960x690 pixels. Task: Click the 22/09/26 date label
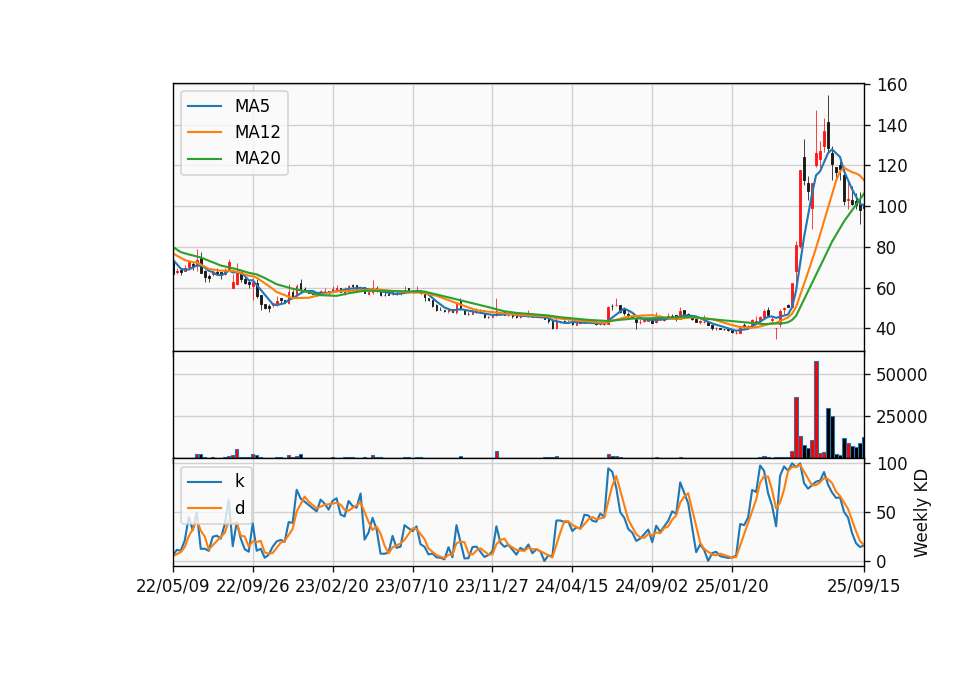pyautogui.click(x=253, y=586)
